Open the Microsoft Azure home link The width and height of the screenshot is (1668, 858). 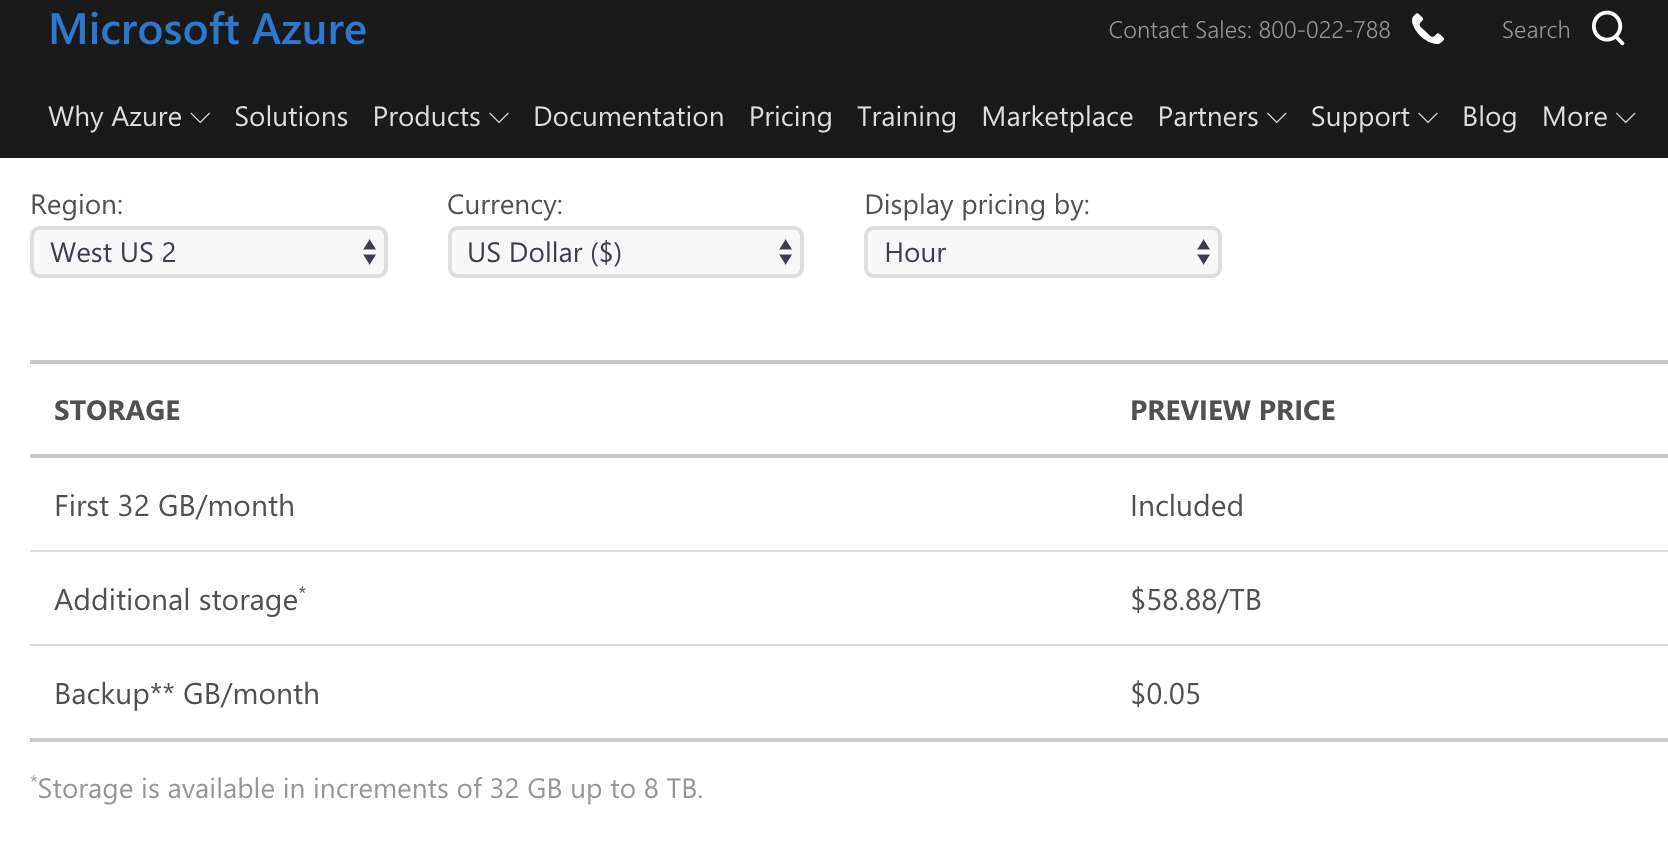(x=208, y=29)
